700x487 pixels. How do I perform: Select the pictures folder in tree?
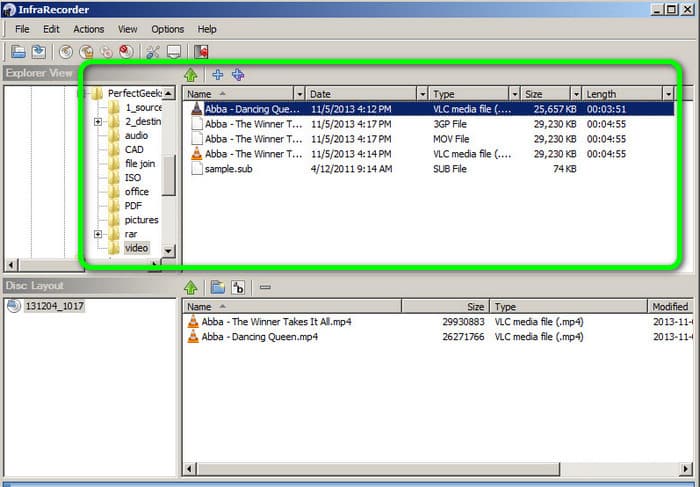click(142, 220)
